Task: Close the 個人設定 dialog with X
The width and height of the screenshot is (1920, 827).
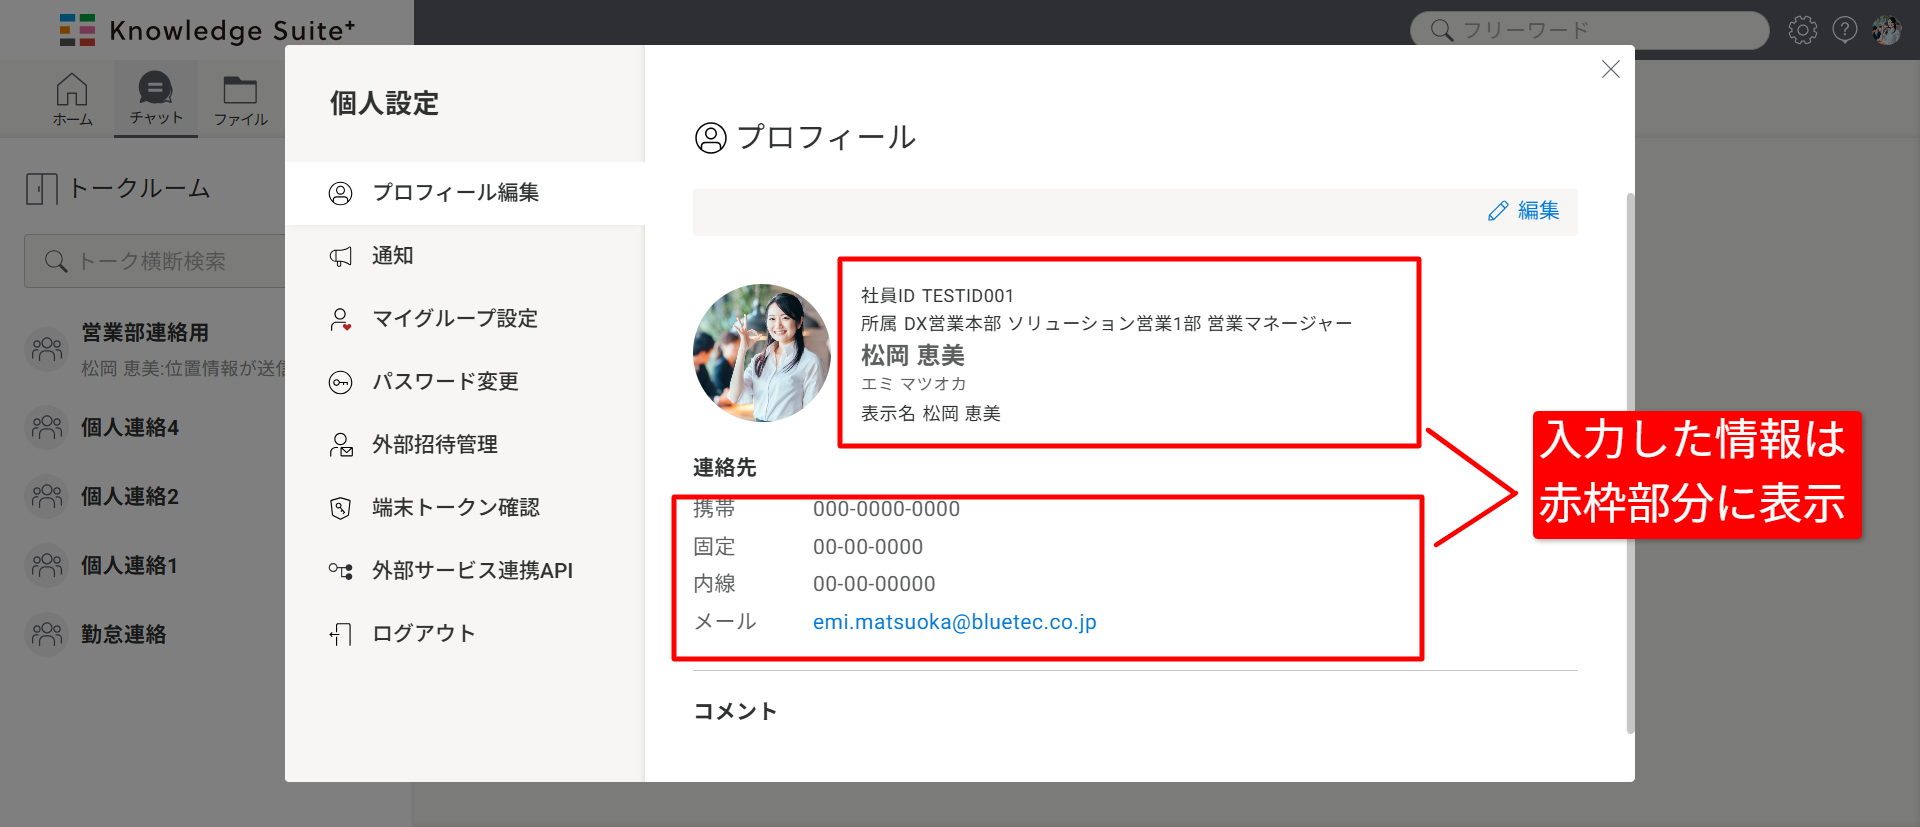Action: (x=1610, y=69)
